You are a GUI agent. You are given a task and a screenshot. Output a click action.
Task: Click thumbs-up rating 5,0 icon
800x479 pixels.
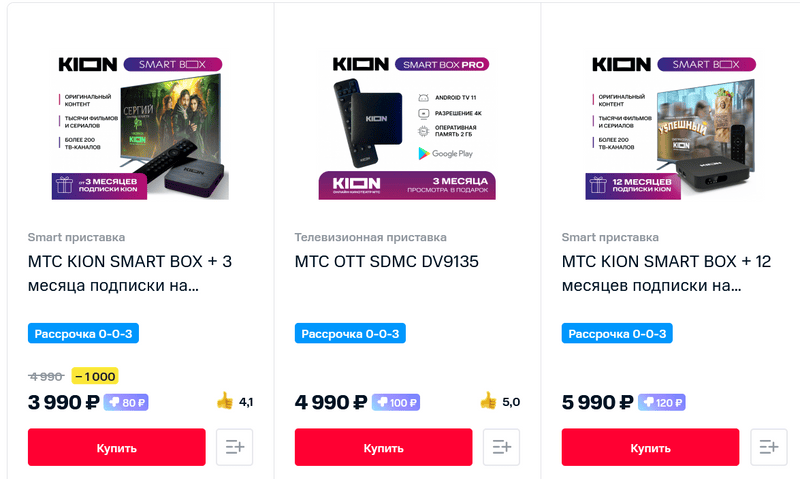pyautogui.click(x=489, y=402)
